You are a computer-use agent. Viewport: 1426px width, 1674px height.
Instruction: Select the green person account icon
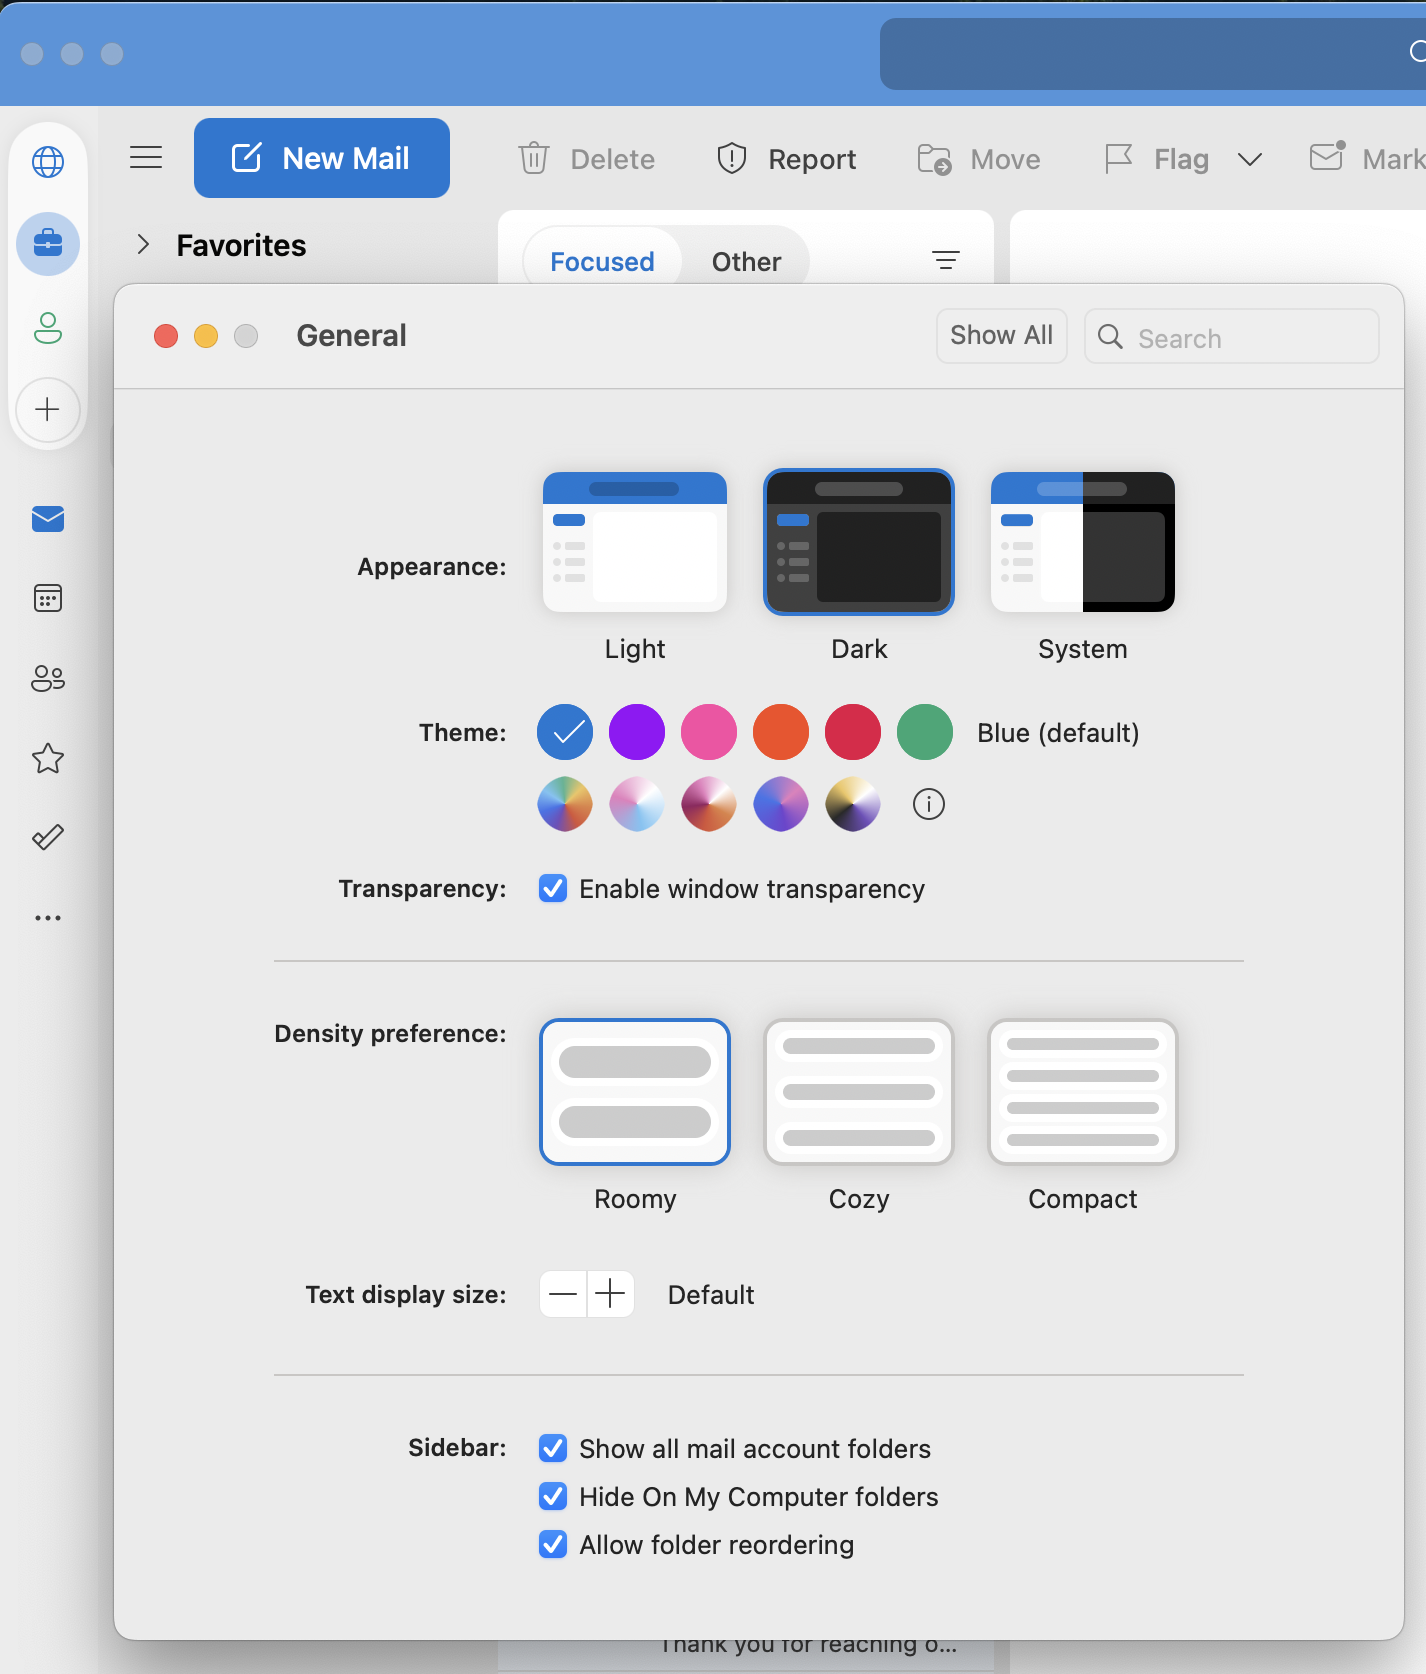pos(48,328)
